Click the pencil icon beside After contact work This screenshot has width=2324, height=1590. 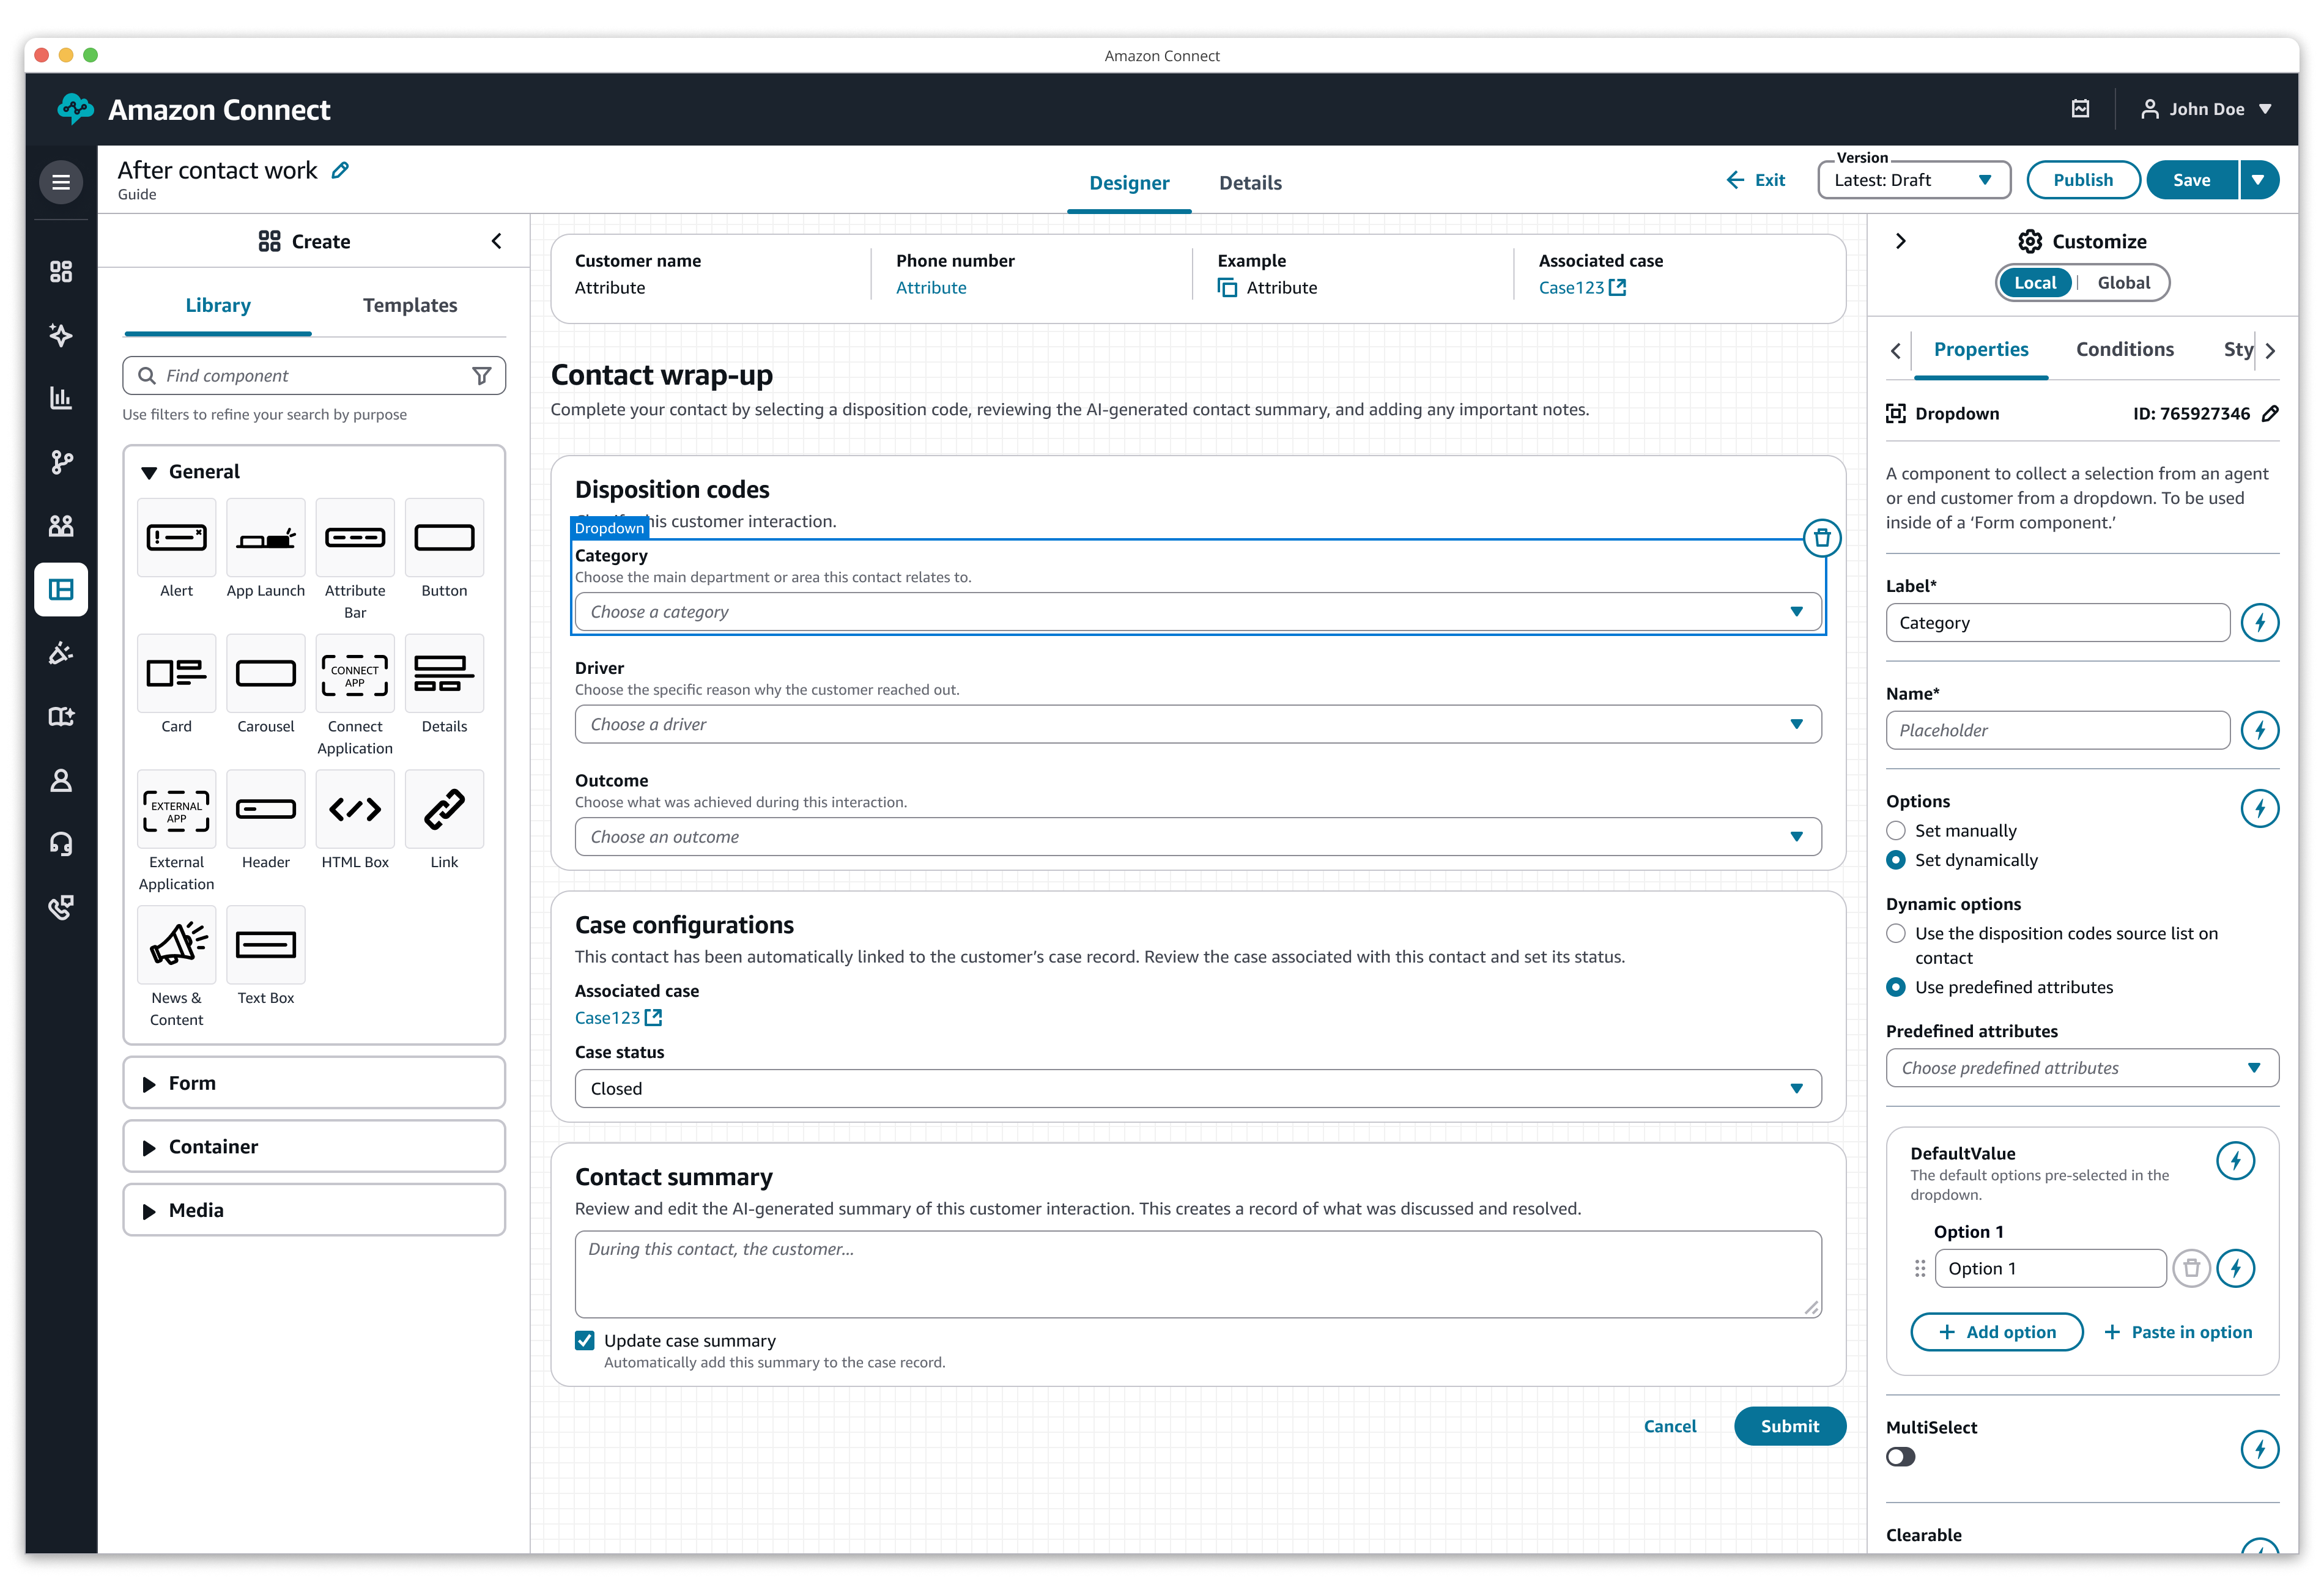click(340, 170)
